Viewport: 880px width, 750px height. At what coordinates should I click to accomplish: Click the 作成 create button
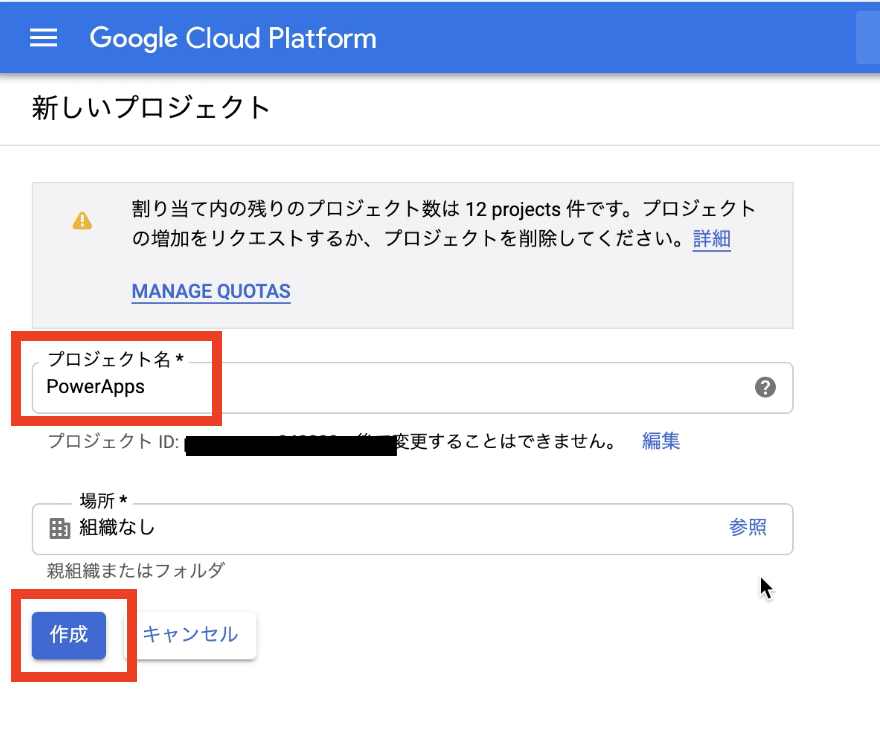[69, 635]
